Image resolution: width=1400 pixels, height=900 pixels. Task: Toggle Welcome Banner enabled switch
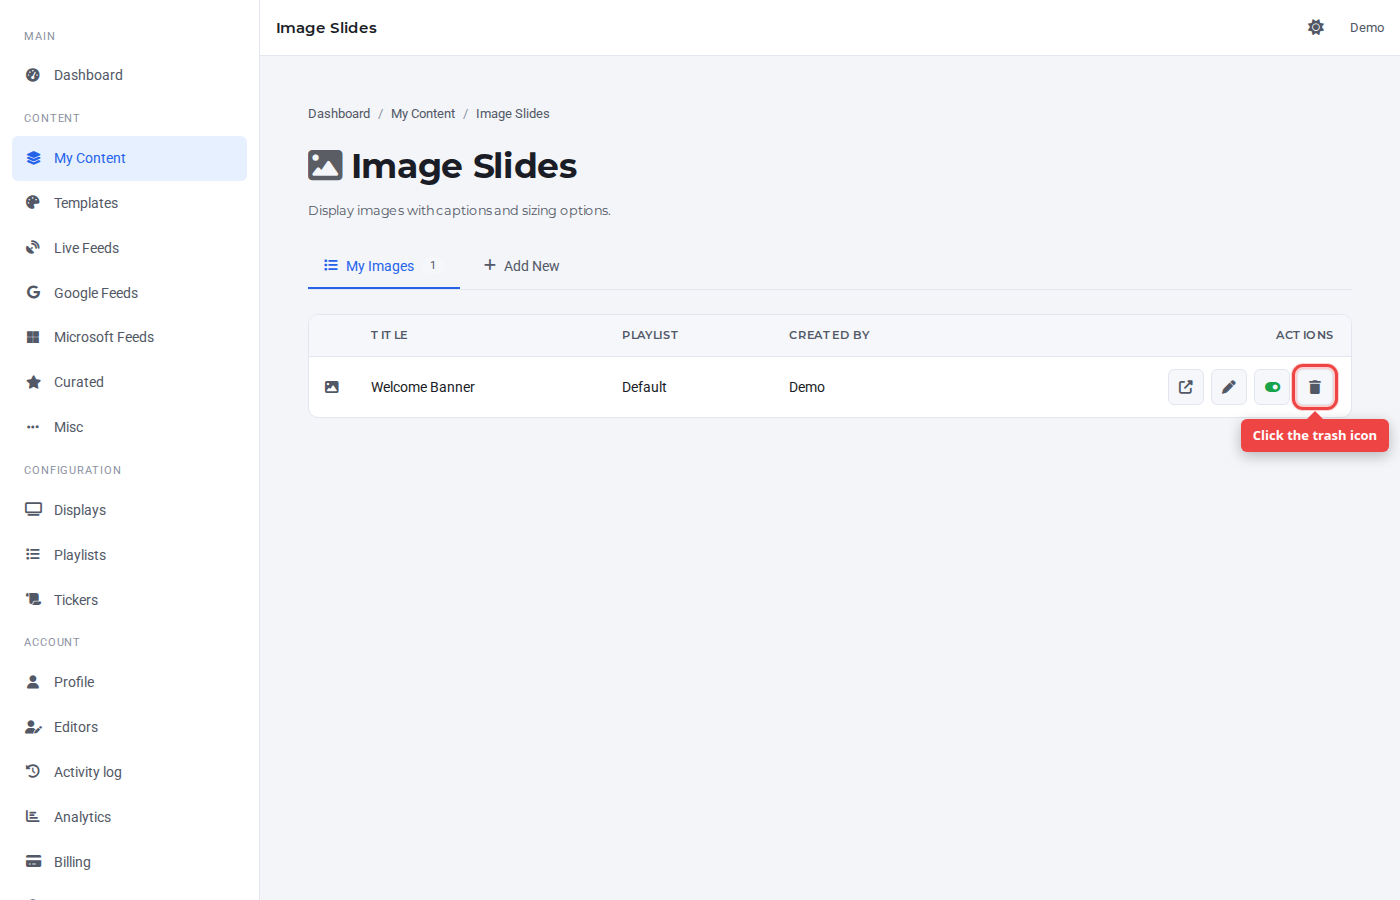tap(1272, 387)
